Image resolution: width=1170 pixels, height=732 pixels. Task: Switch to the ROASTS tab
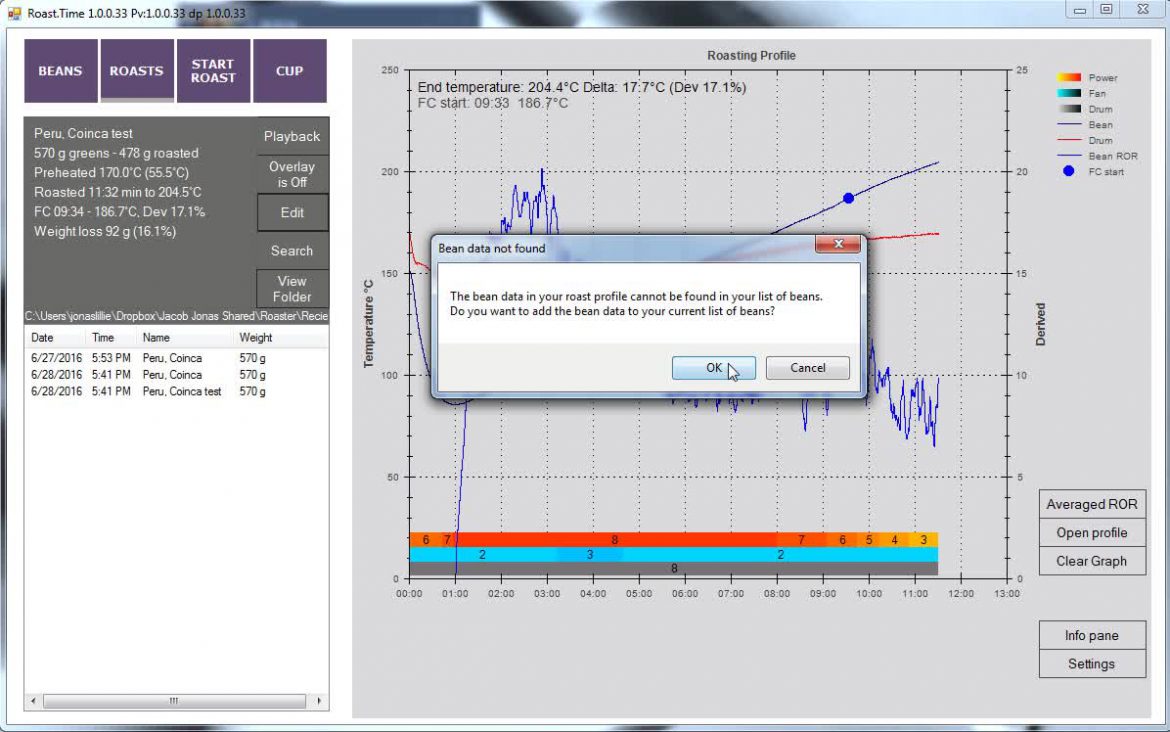tap(137, 71)
